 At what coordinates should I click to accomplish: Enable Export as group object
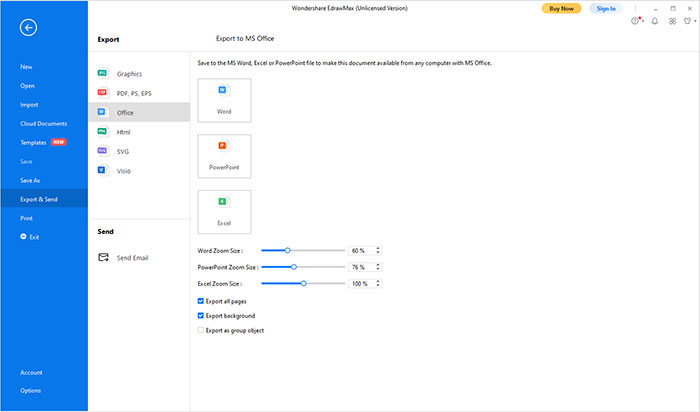(201, 330)
